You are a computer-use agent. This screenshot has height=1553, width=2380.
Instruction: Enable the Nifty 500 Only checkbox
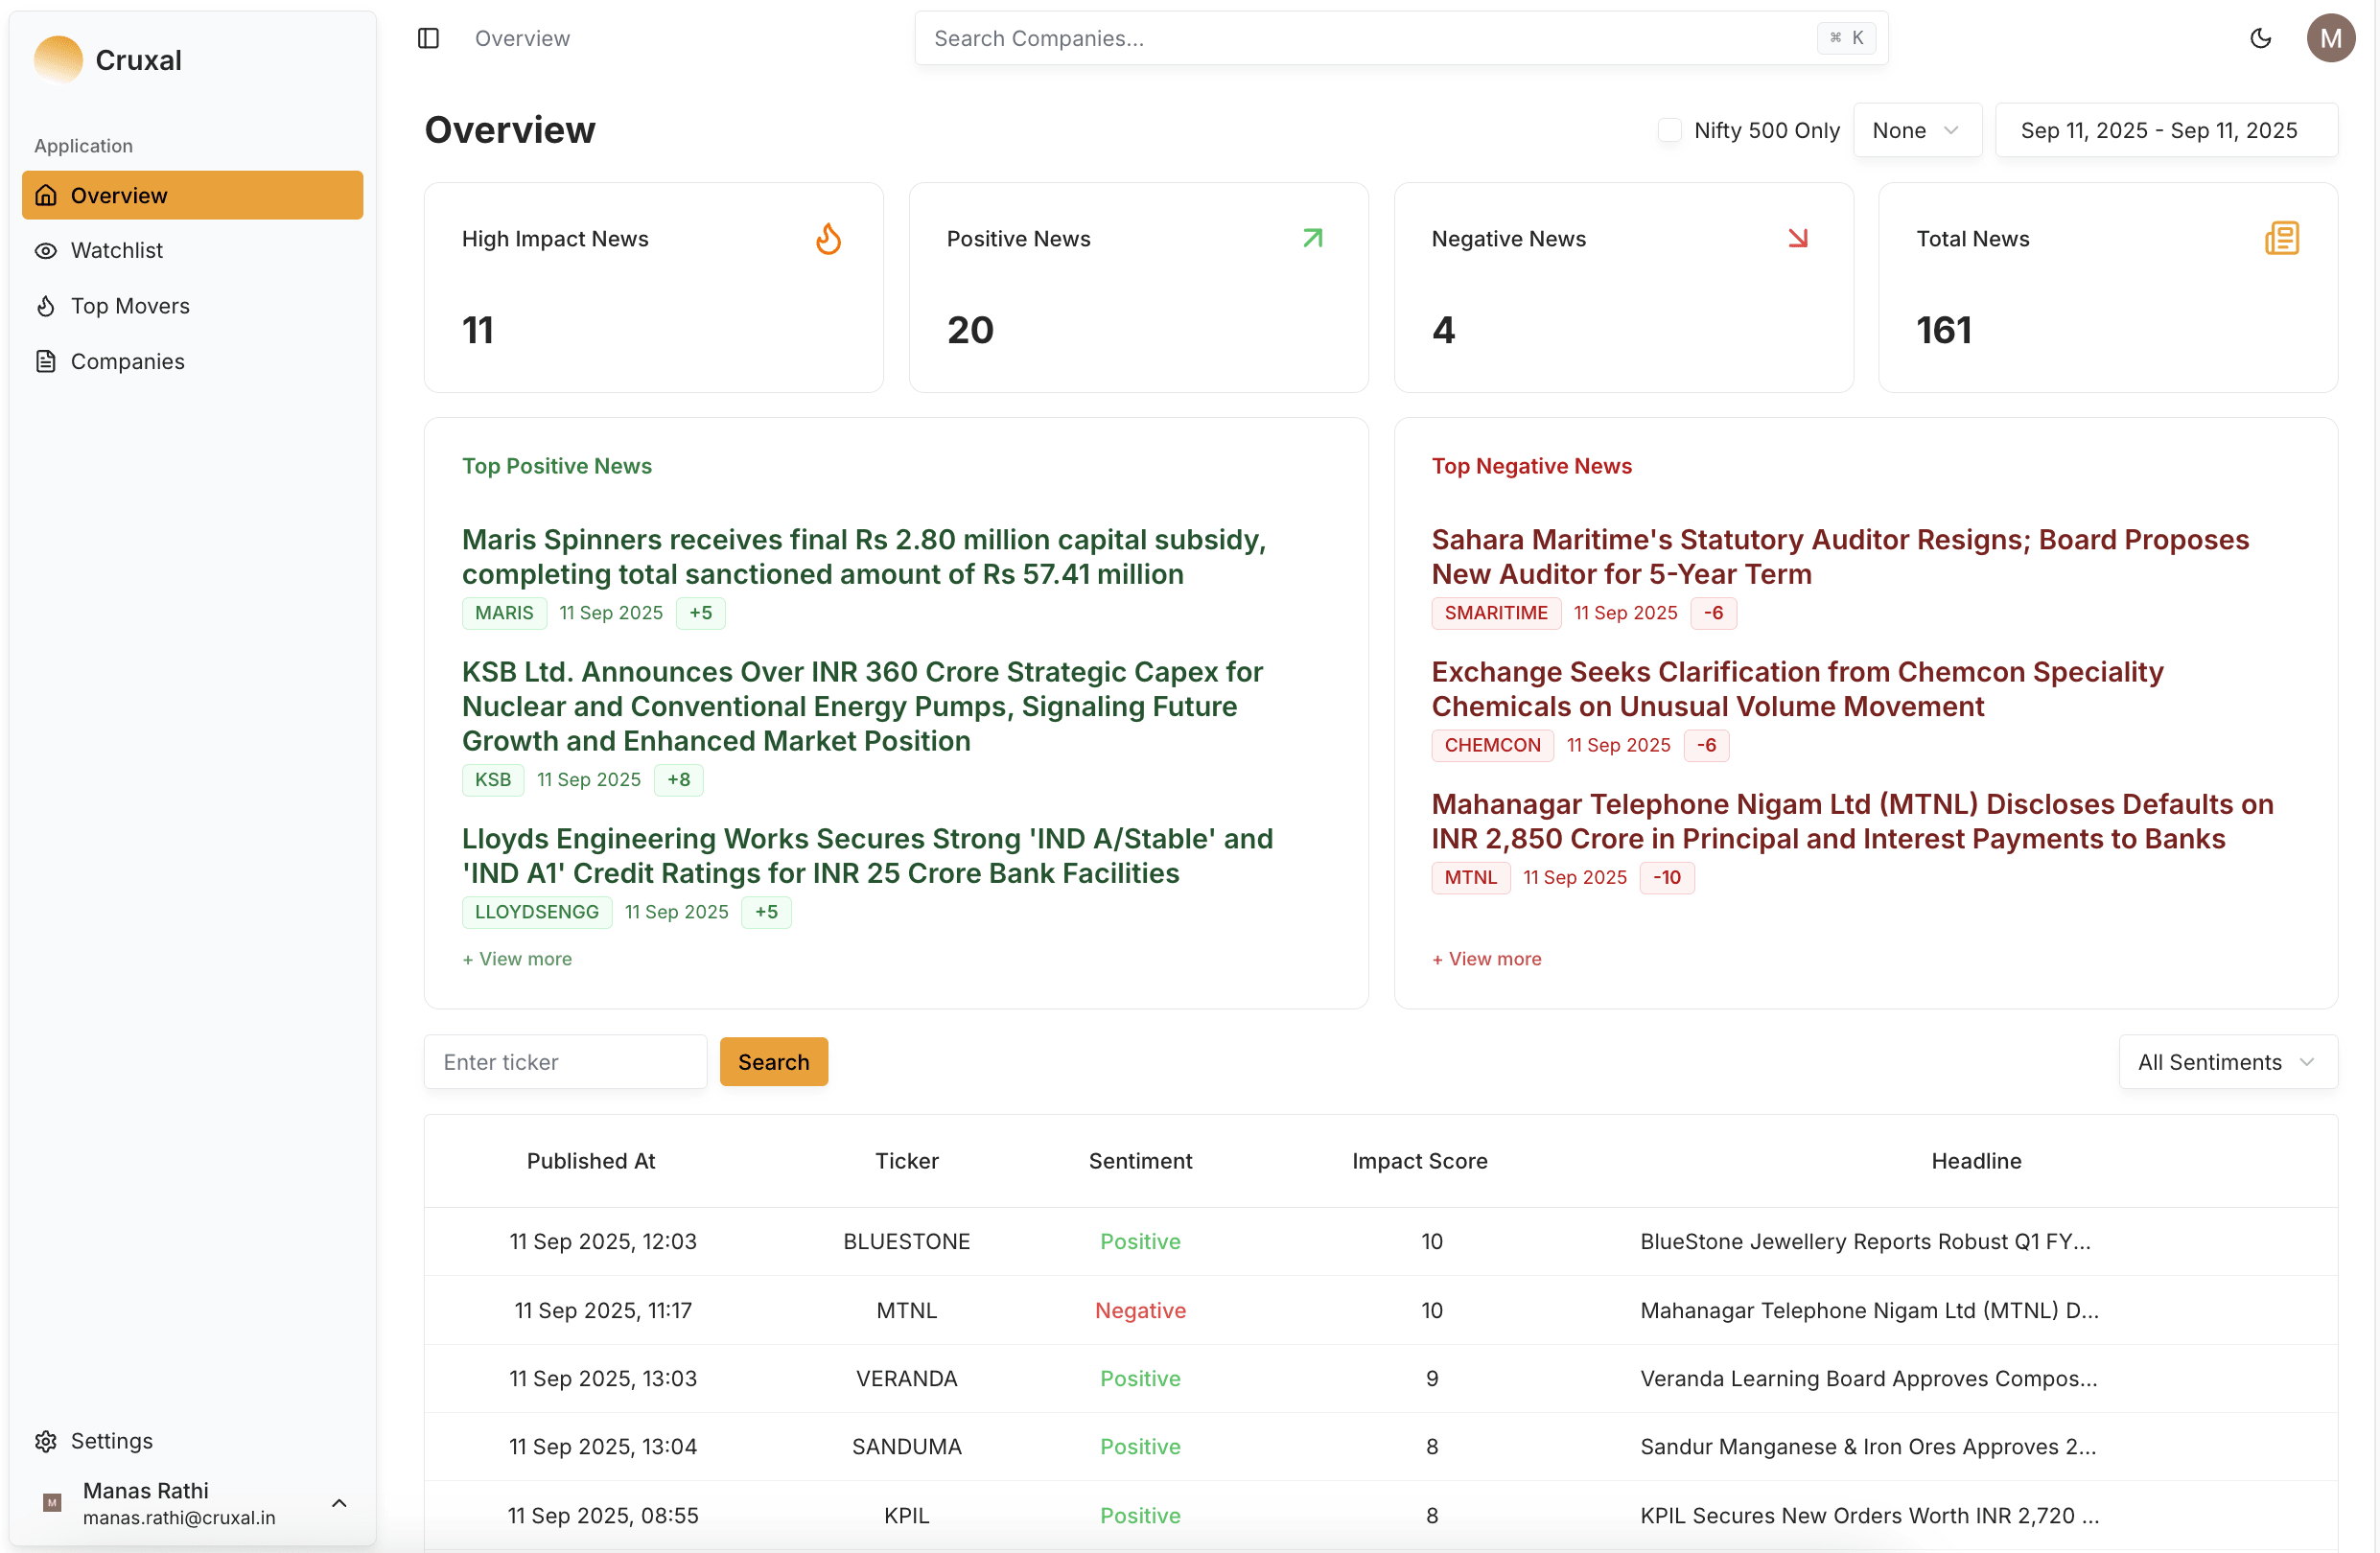(x=1668, y=130)
